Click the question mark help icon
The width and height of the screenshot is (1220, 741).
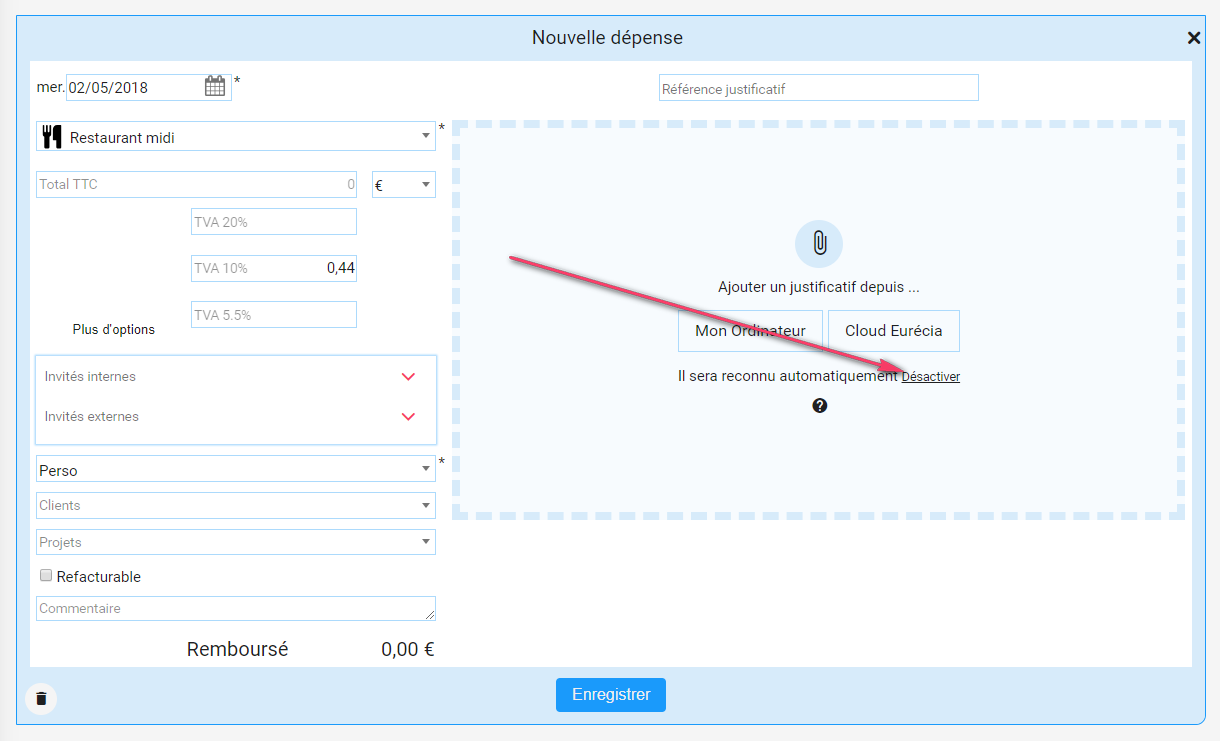820,405
